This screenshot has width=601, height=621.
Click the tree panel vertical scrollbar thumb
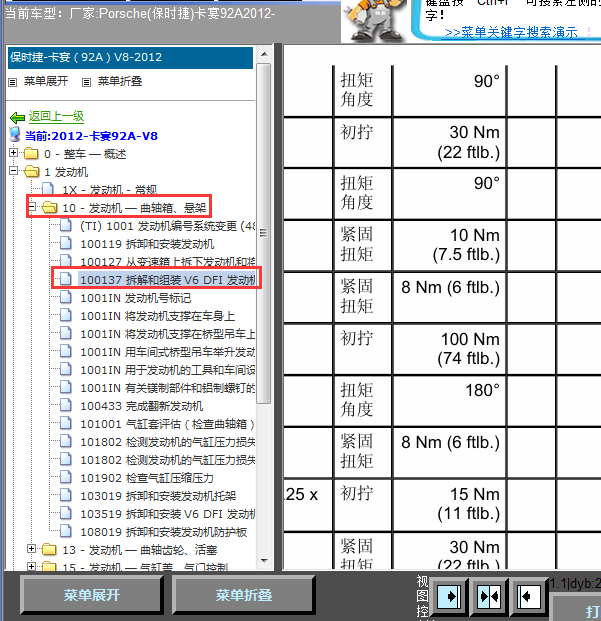pos(264,234)
